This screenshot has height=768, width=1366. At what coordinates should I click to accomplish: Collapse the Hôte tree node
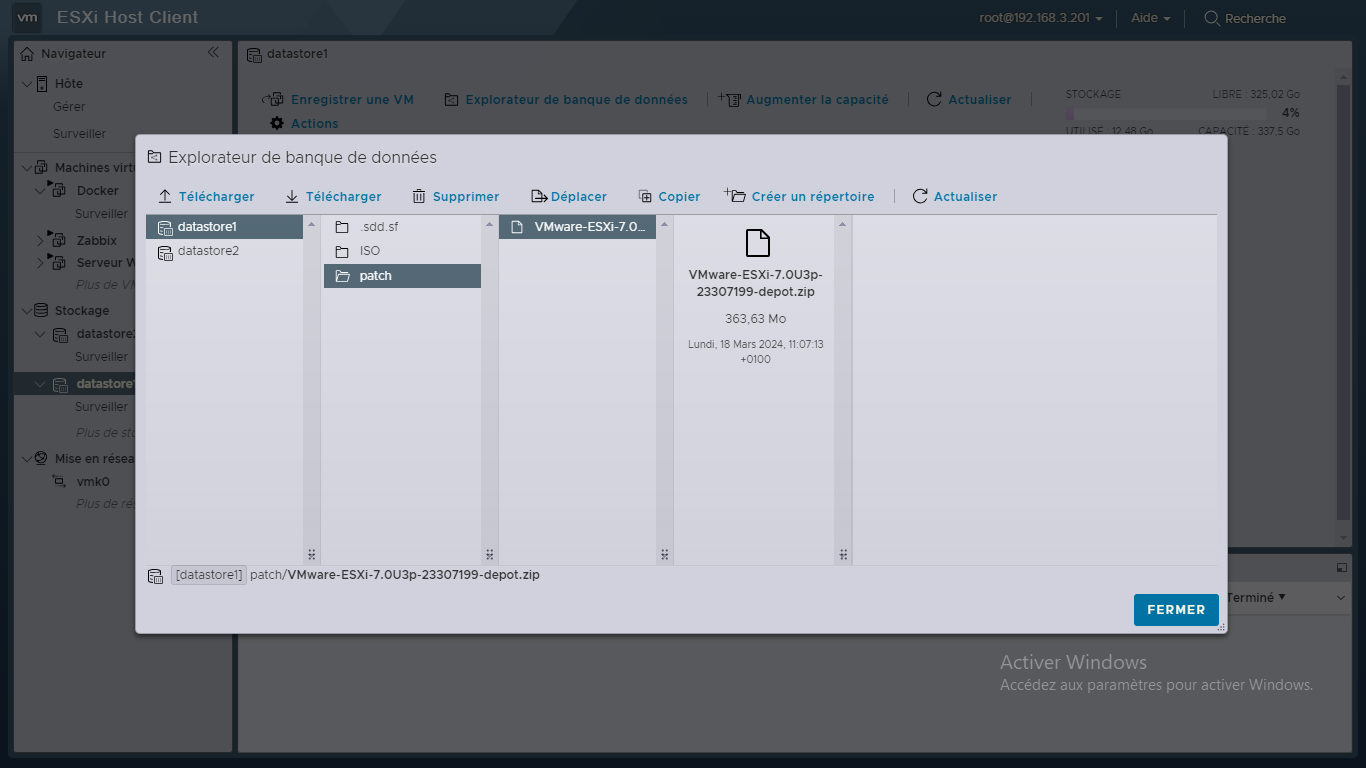coord(27,84)
